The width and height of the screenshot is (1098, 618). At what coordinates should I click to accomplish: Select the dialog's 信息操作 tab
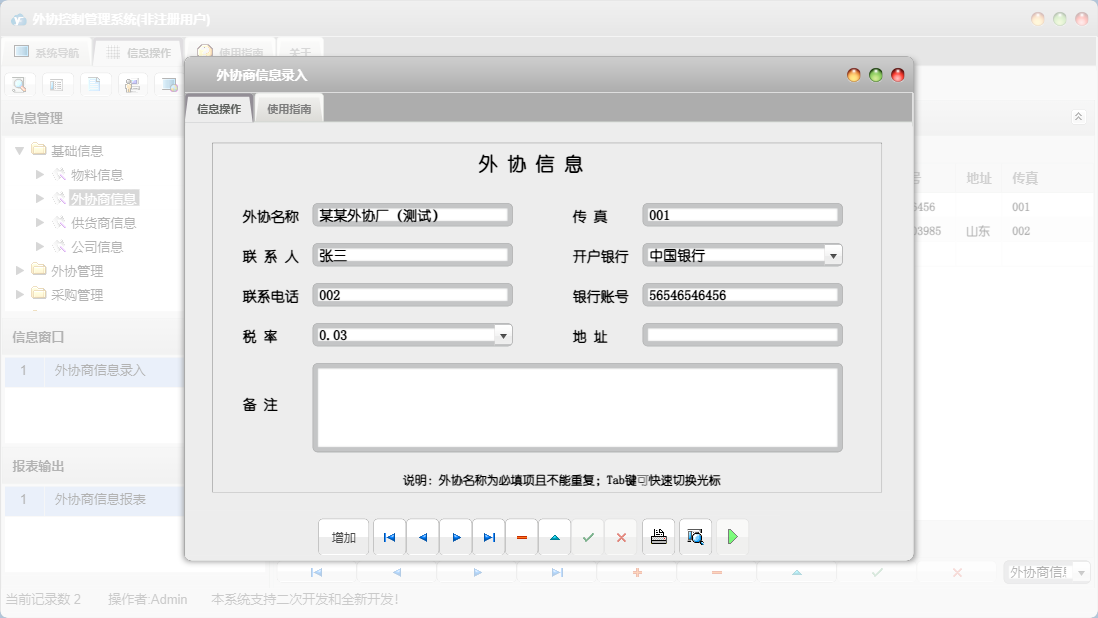tap(219, 109)
